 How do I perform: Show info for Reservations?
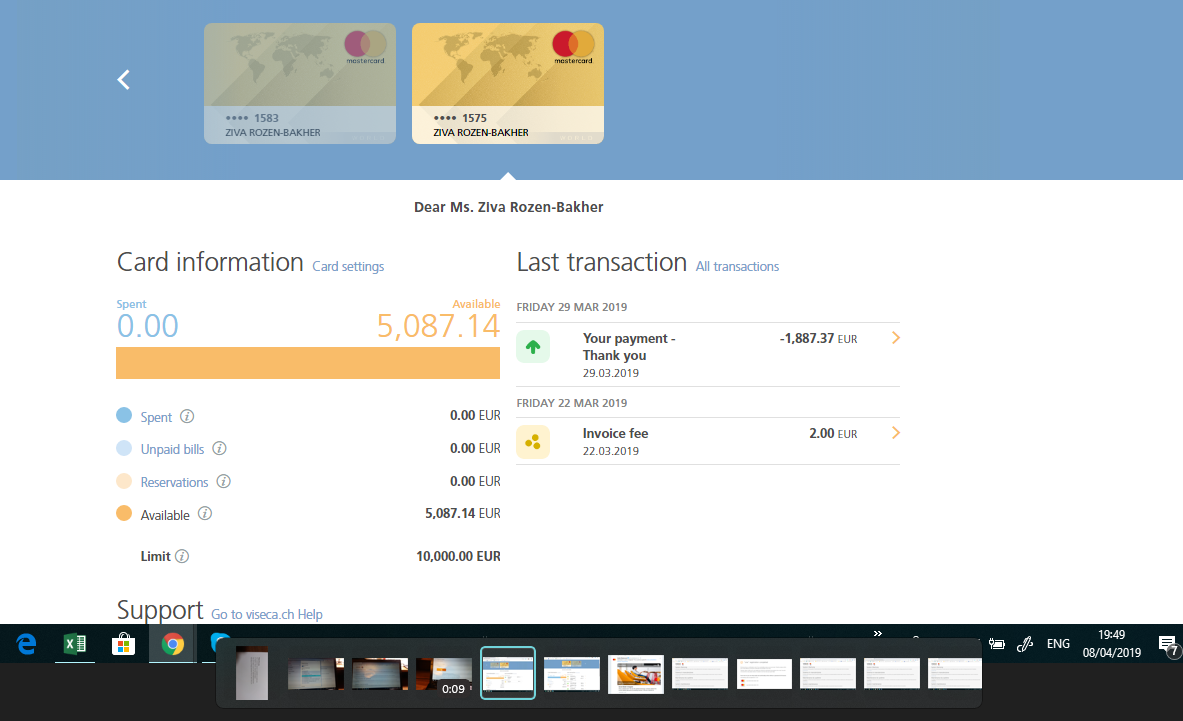[223, 481]
